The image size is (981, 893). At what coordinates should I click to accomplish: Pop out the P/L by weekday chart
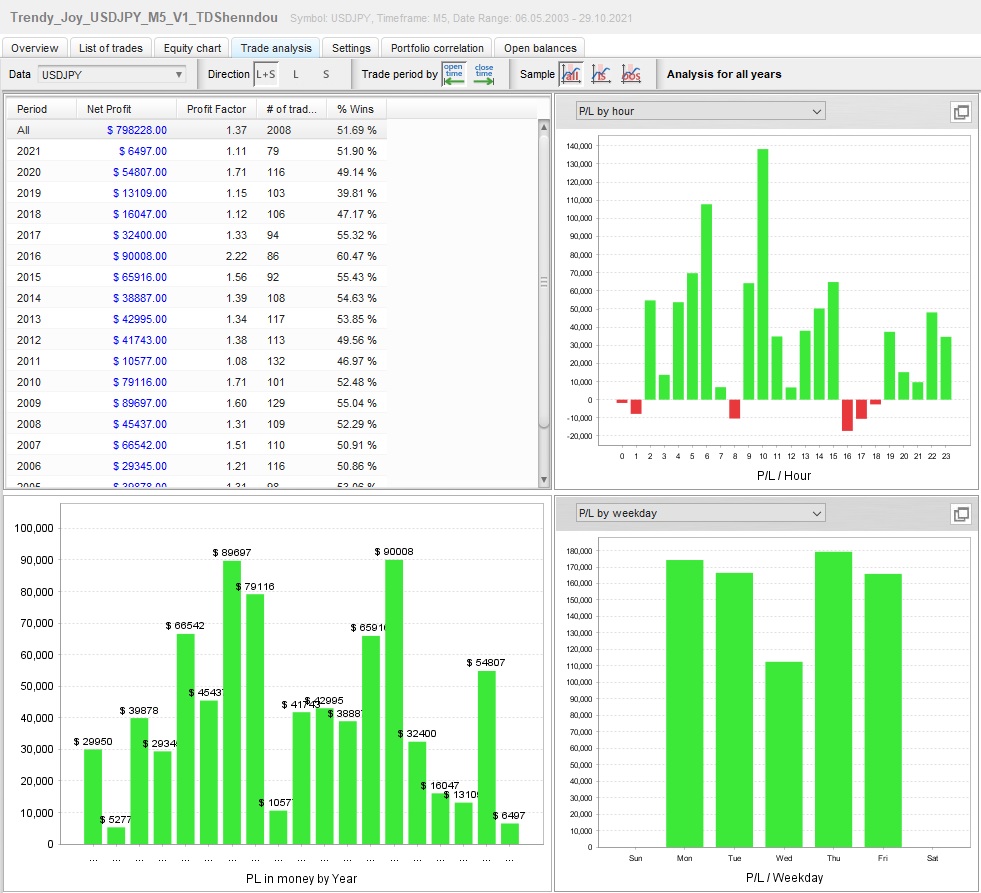pyautogui.click(x=961, y=514)
